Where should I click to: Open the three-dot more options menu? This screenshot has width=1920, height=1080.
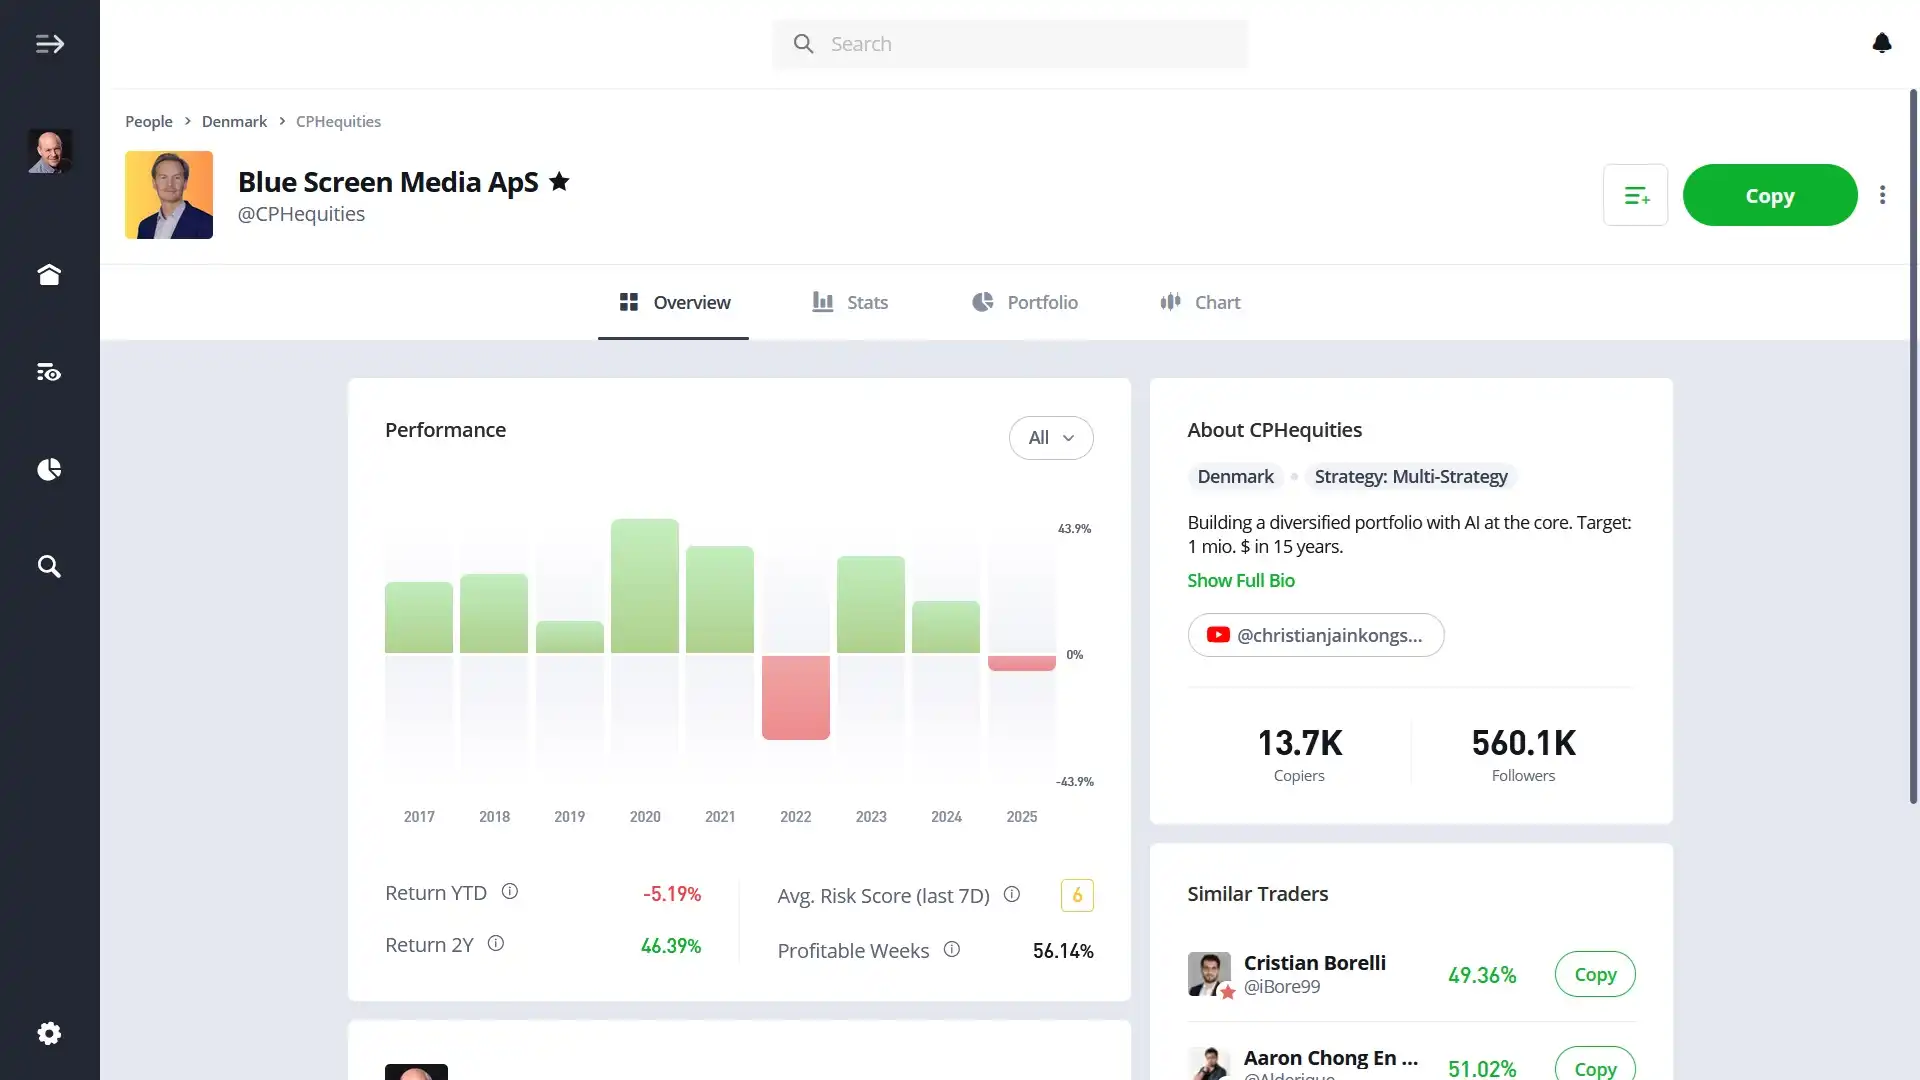point(1882,195)
